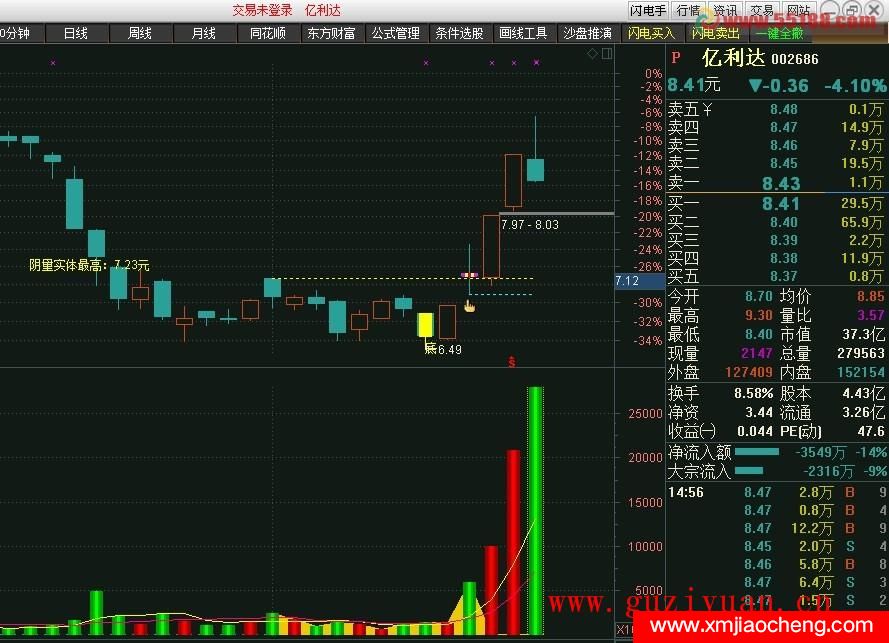Switch to the 日线 period tab
This screenshot has width=889, height=643.
click(75, 33)
